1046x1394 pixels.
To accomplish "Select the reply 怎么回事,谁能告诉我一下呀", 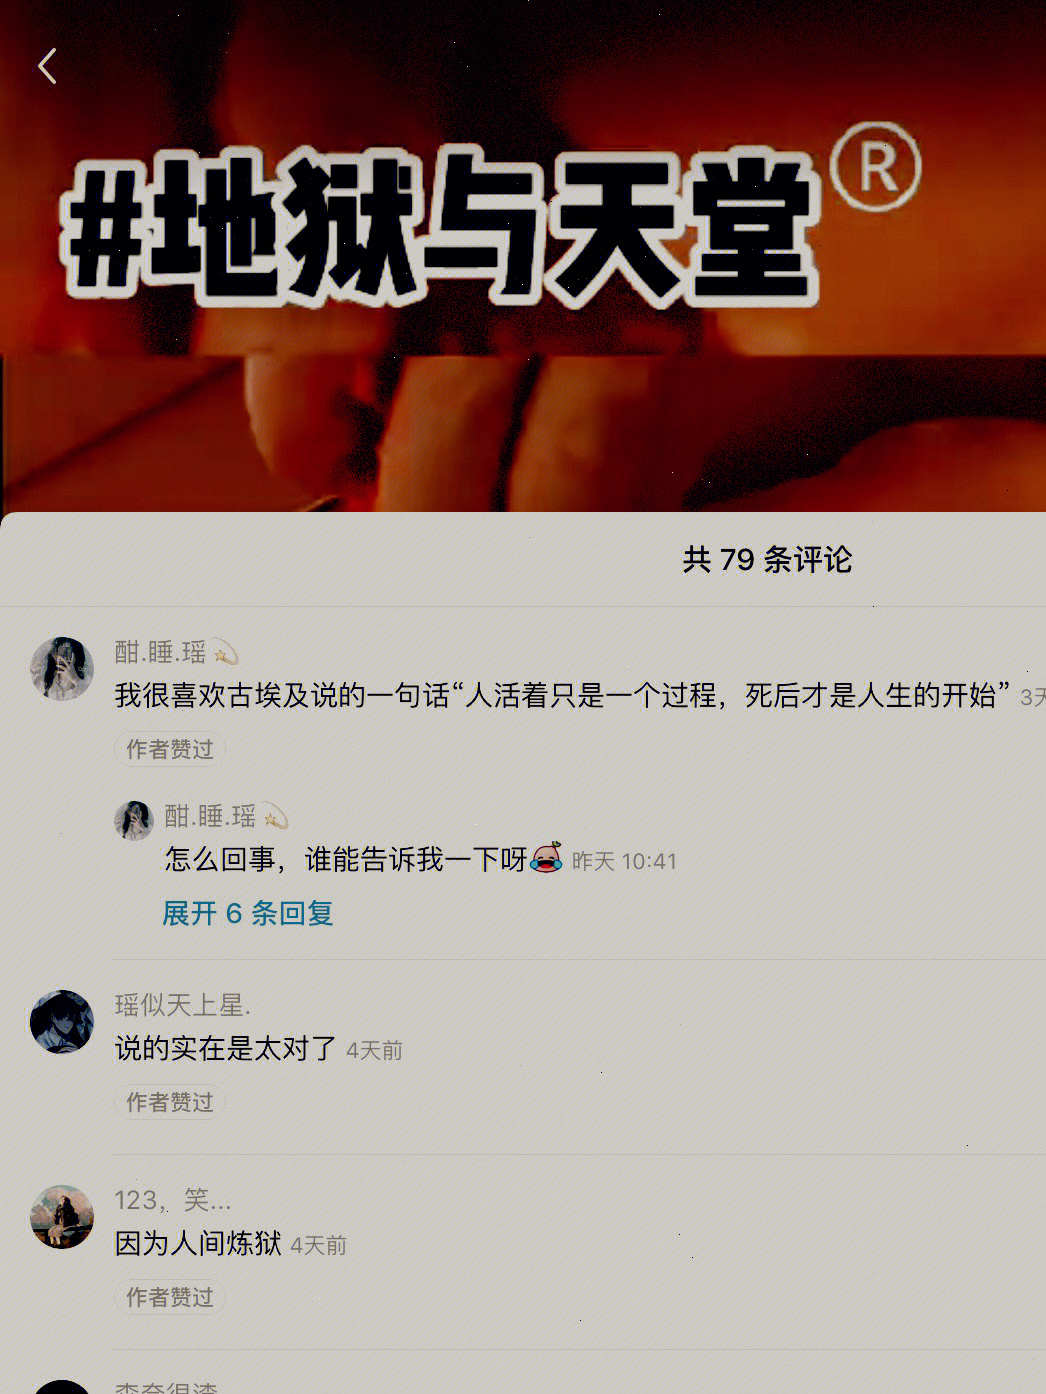I will point(345,859).
